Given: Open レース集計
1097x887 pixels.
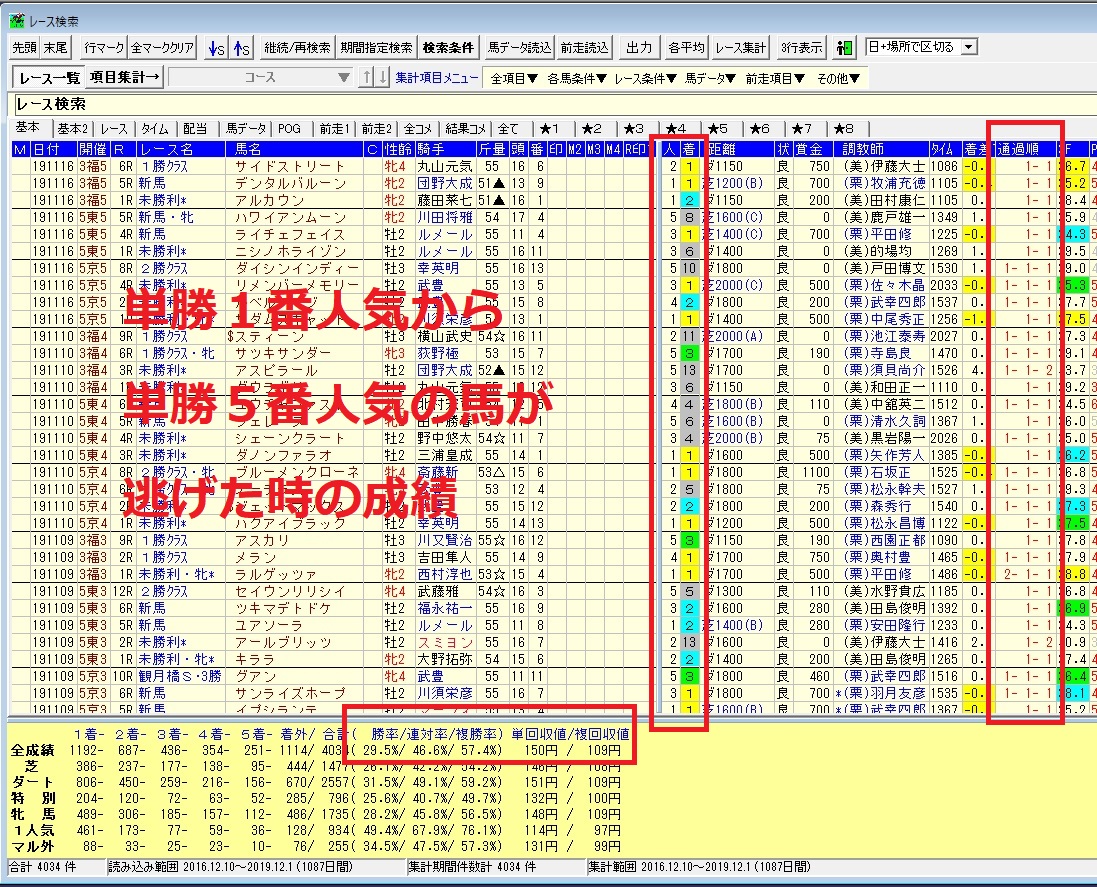Looking at the screenshot, I should 741,48.
